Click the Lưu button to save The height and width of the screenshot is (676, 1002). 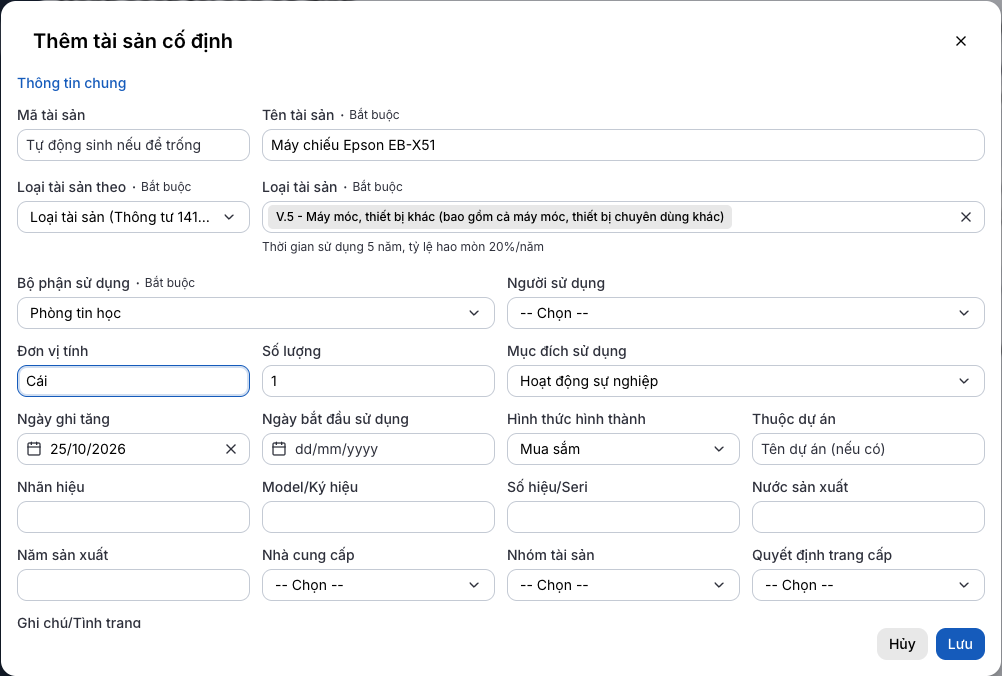960,644
